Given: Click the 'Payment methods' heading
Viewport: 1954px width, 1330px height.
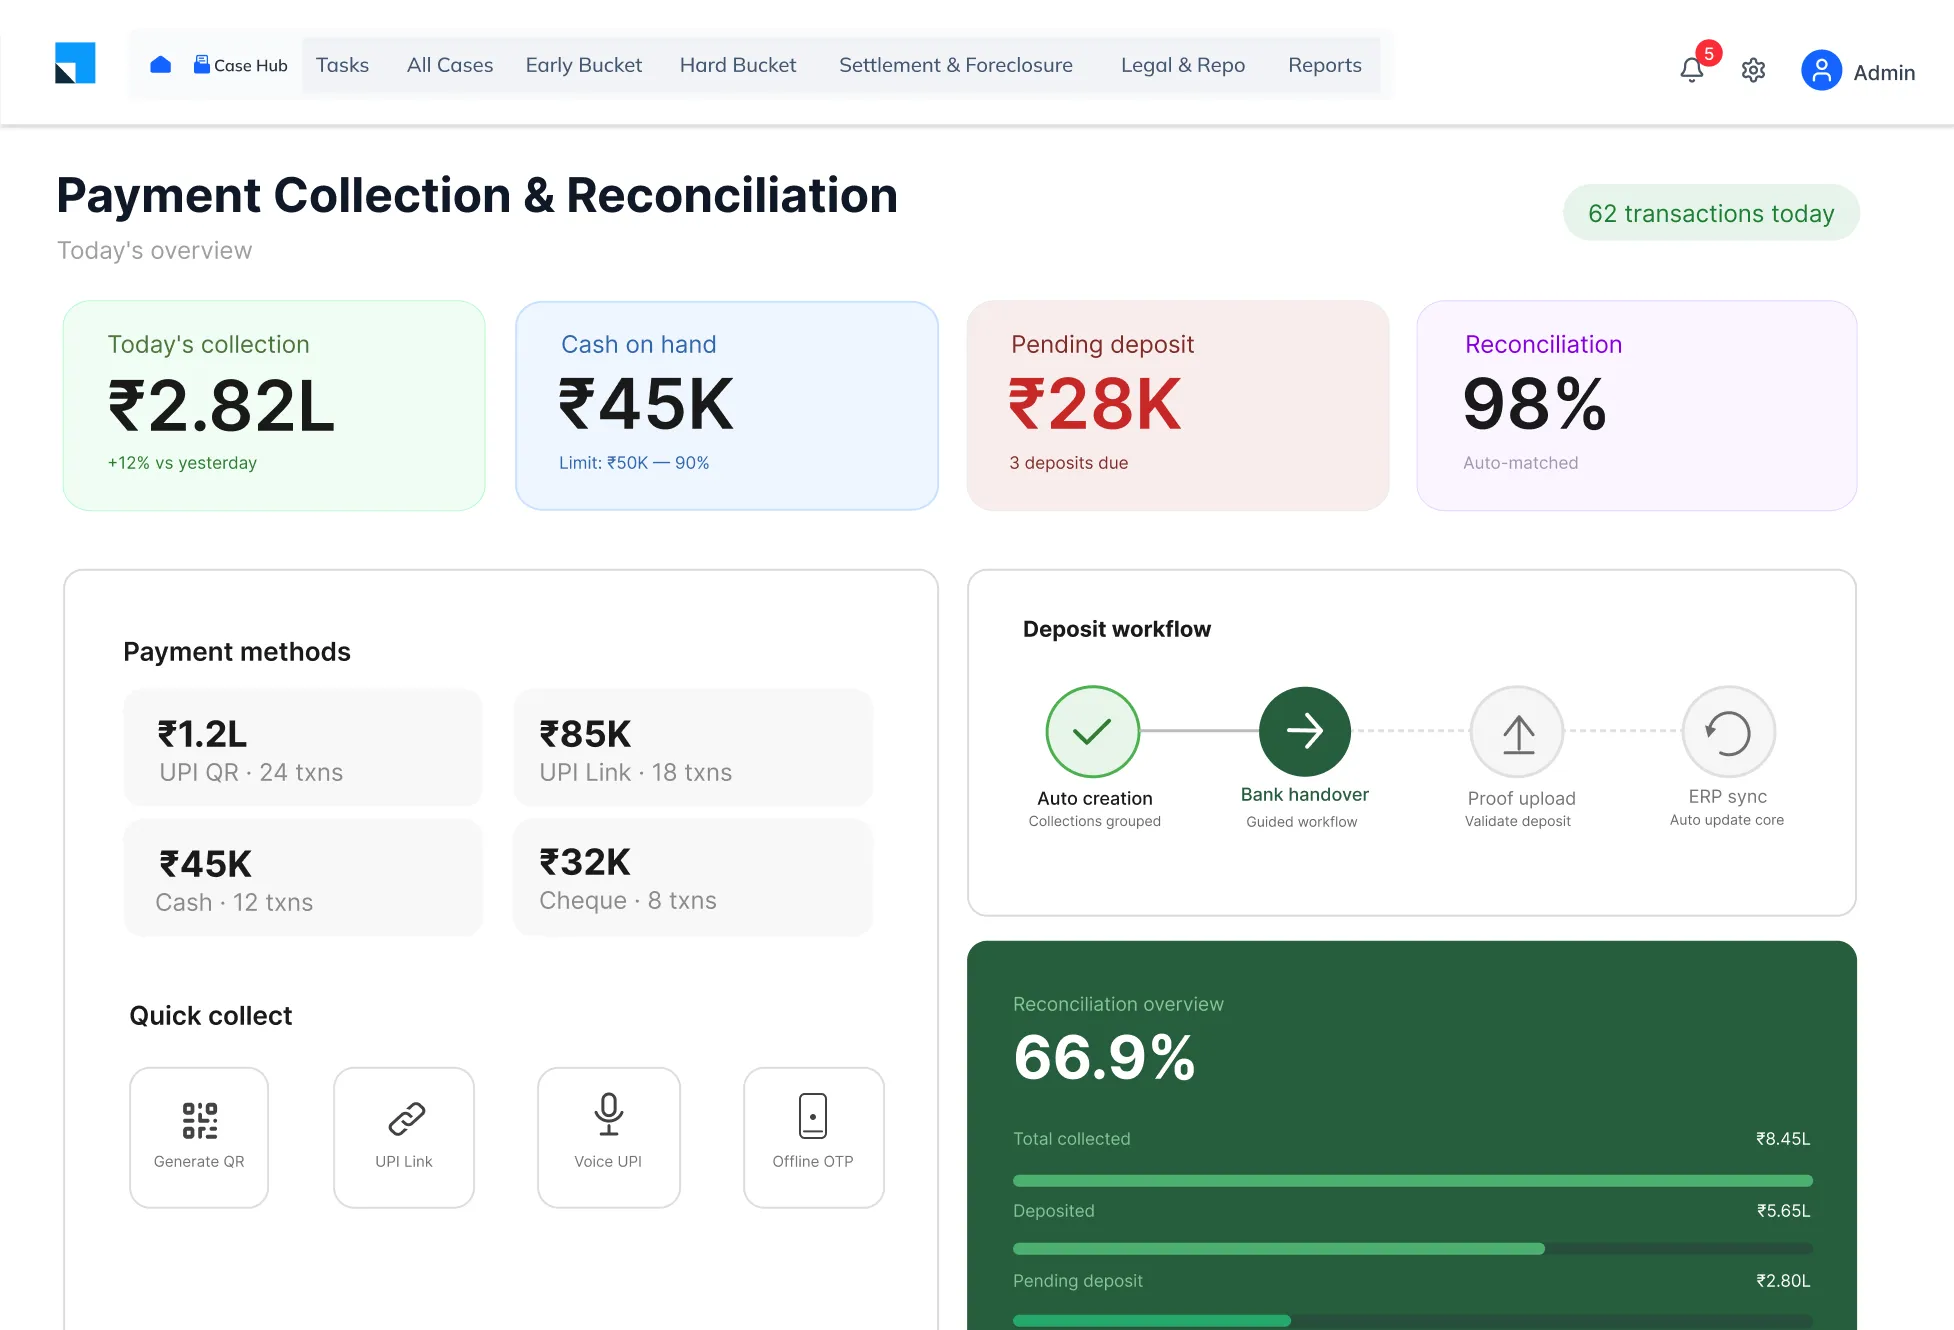Looking at the screenshot, I should point(237,652).
